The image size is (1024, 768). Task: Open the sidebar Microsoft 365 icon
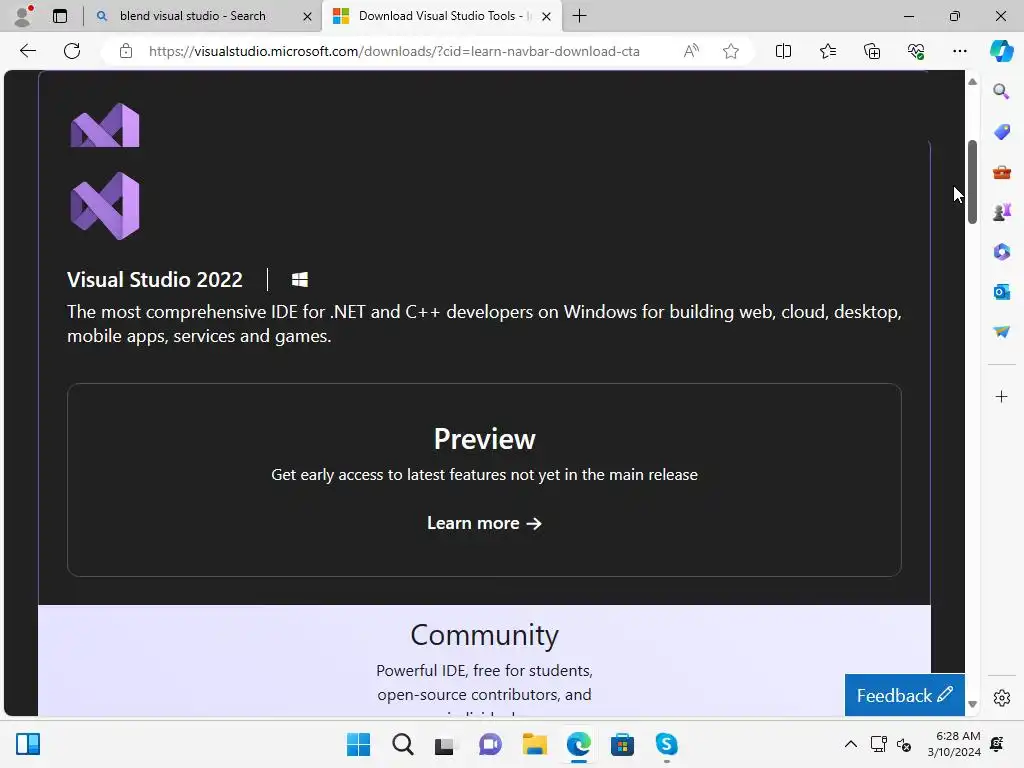coord(1001,252)
